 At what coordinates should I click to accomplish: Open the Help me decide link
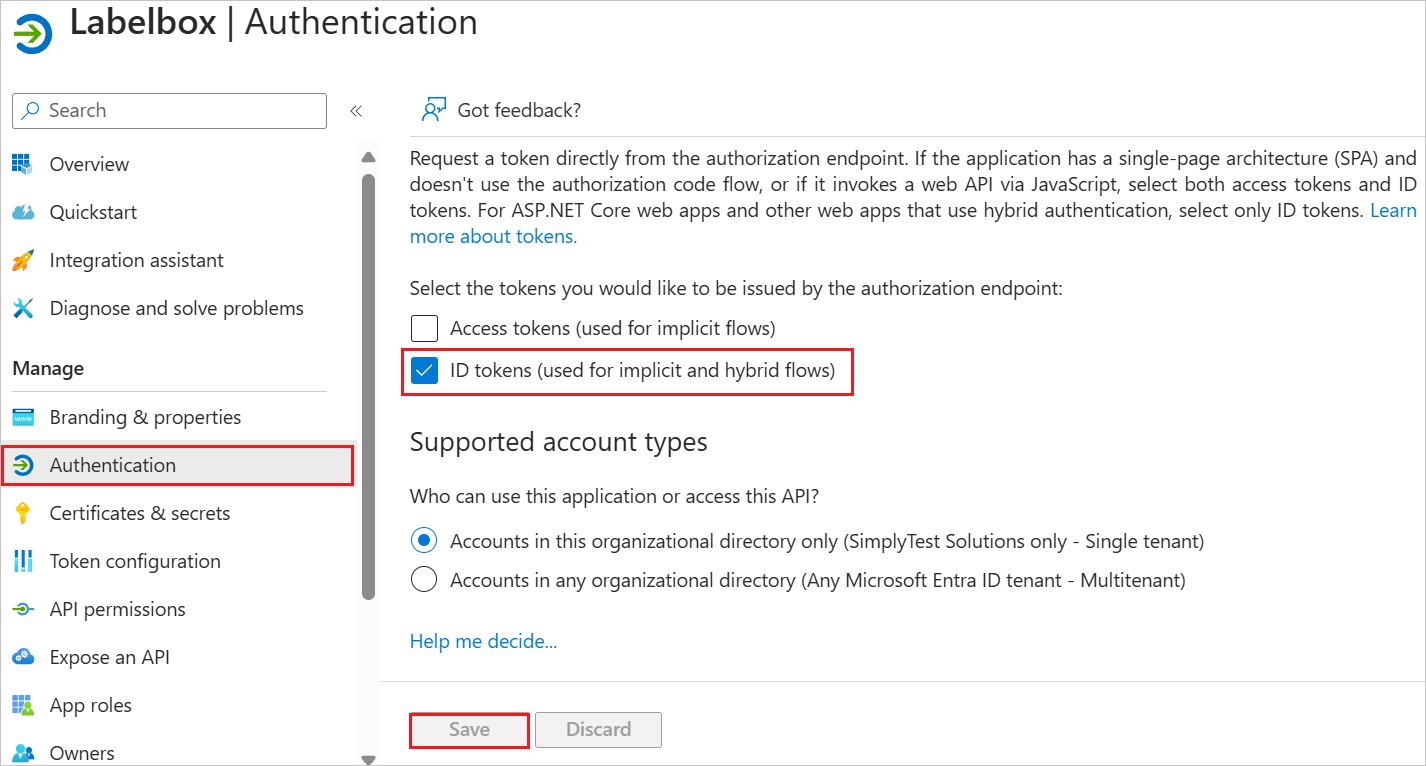tap(484, 641)
